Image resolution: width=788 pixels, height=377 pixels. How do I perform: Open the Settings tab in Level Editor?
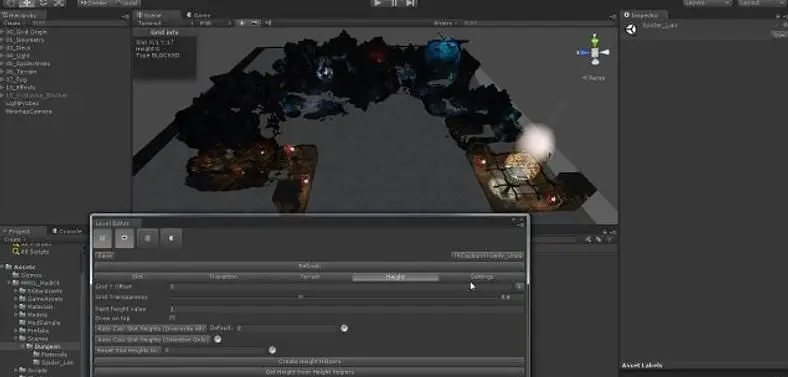(x=481, y=277)
